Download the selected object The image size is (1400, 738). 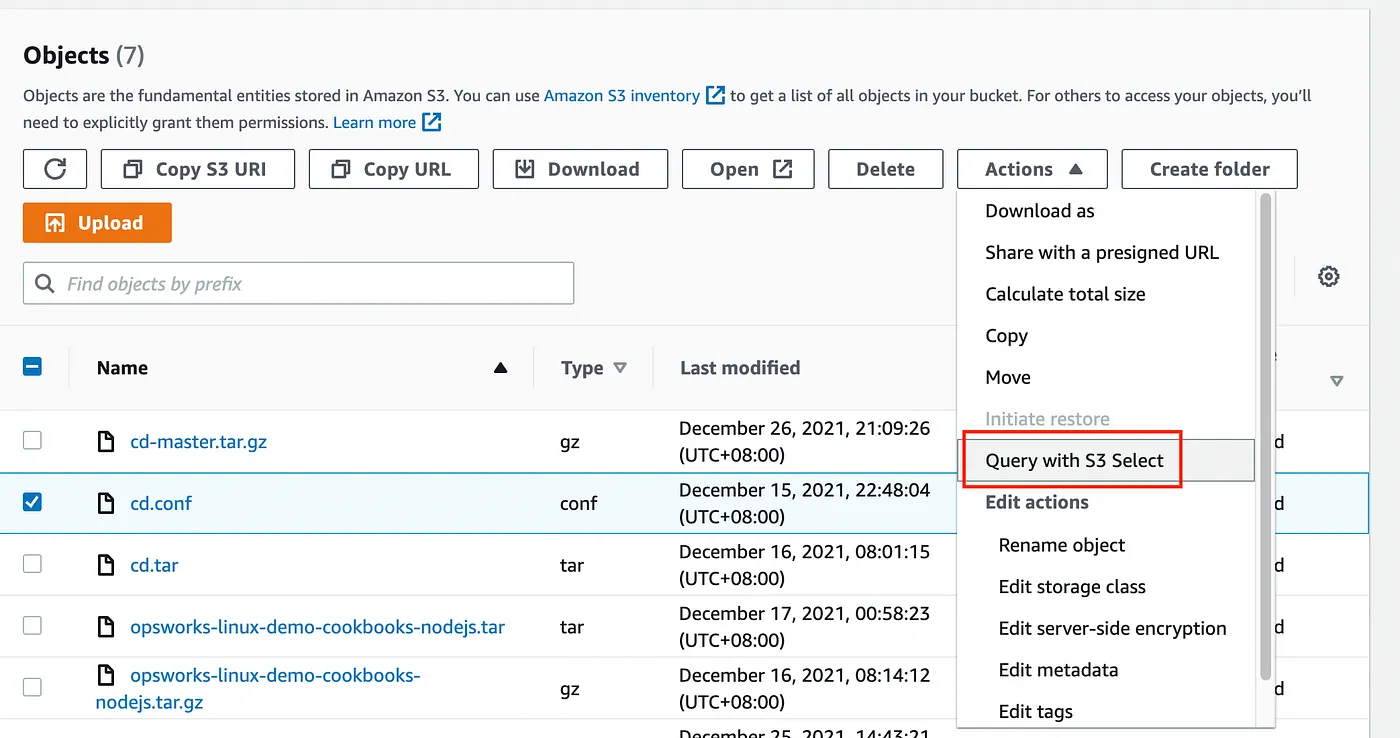pos(580,169)
